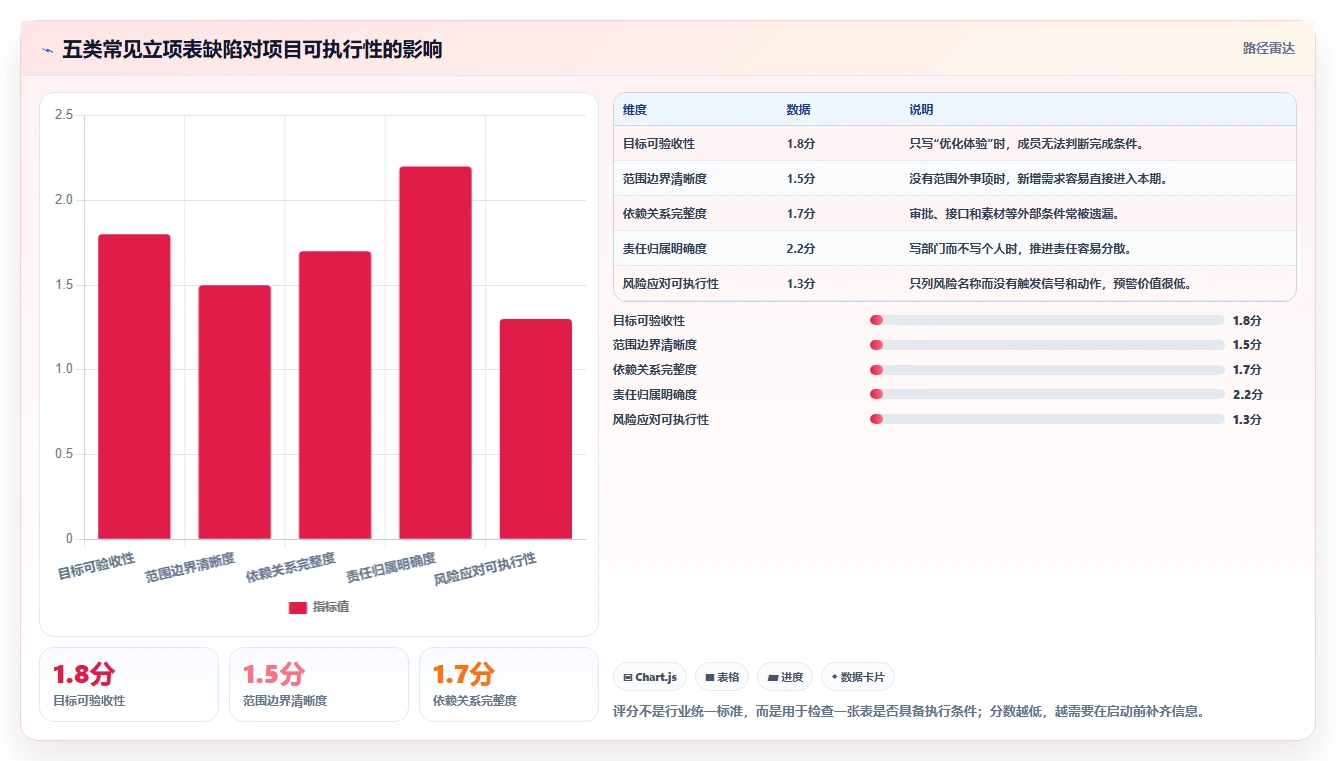The height and width of the screenshot is (761, 1336).
Task: Click the 责任归属明确度 bar in the chart
Action: [435, 353]
